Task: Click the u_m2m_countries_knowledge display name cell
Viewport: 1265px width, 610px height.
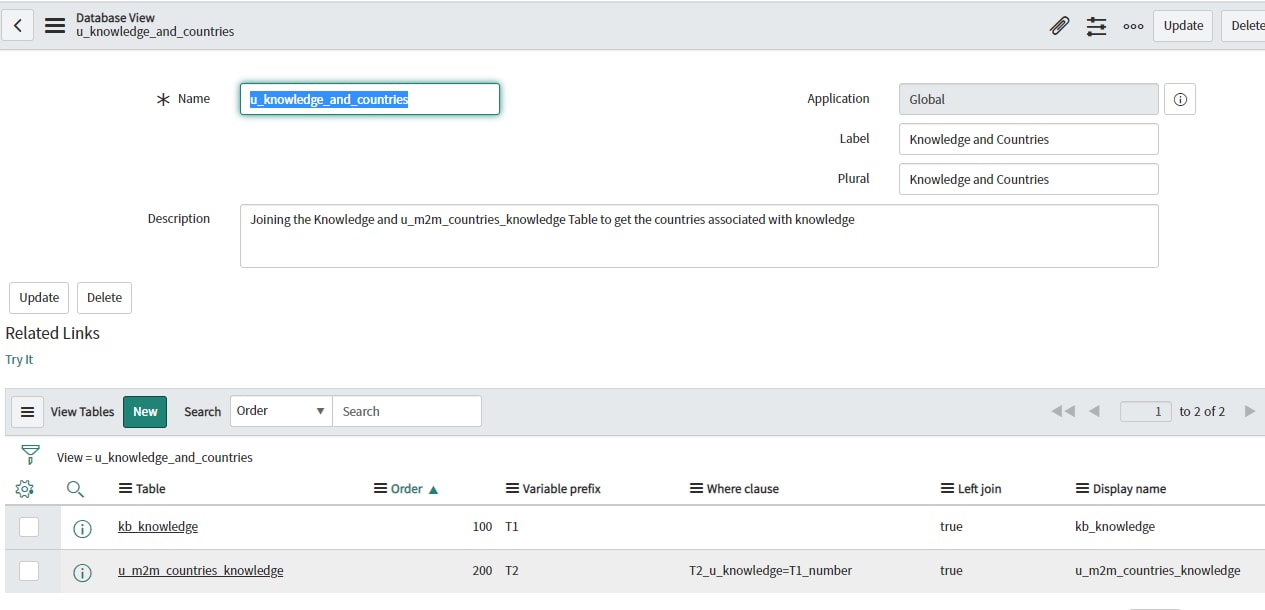Action: pos(1158,570)
